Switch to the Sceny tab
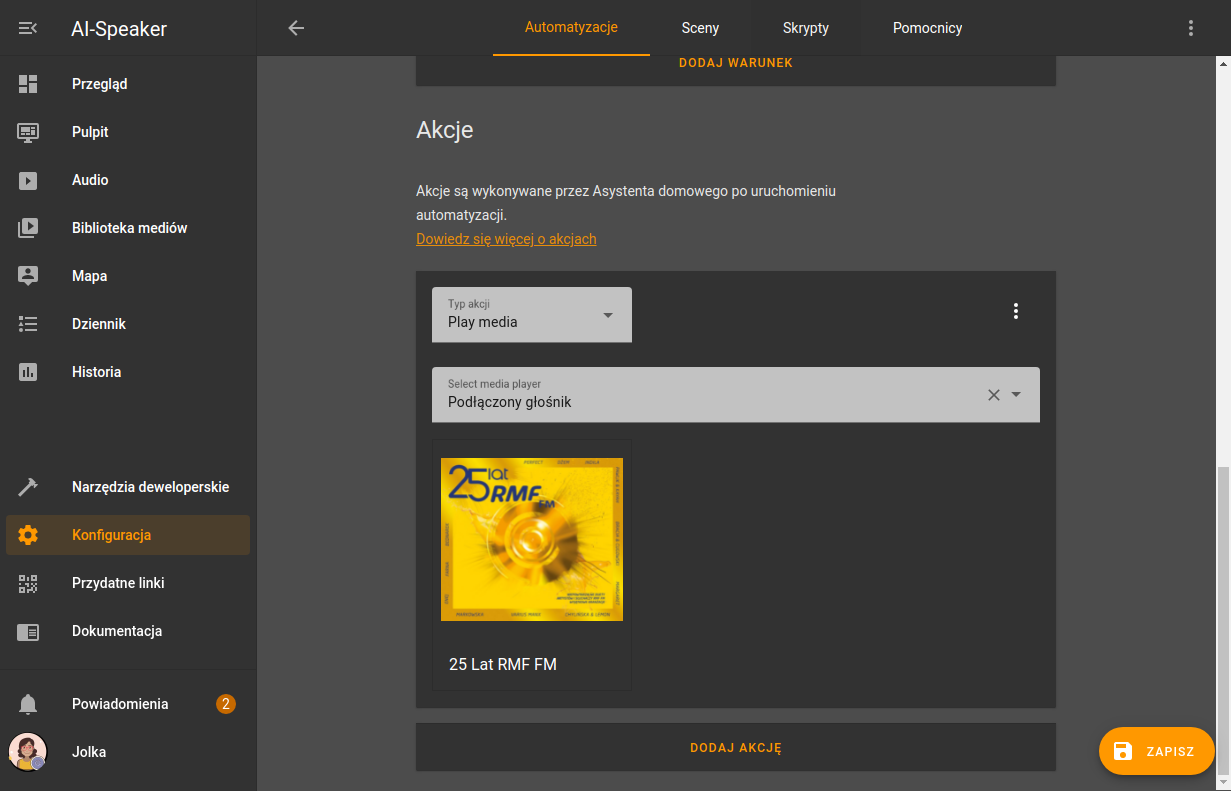1231x791 pixels. point(700,28)
